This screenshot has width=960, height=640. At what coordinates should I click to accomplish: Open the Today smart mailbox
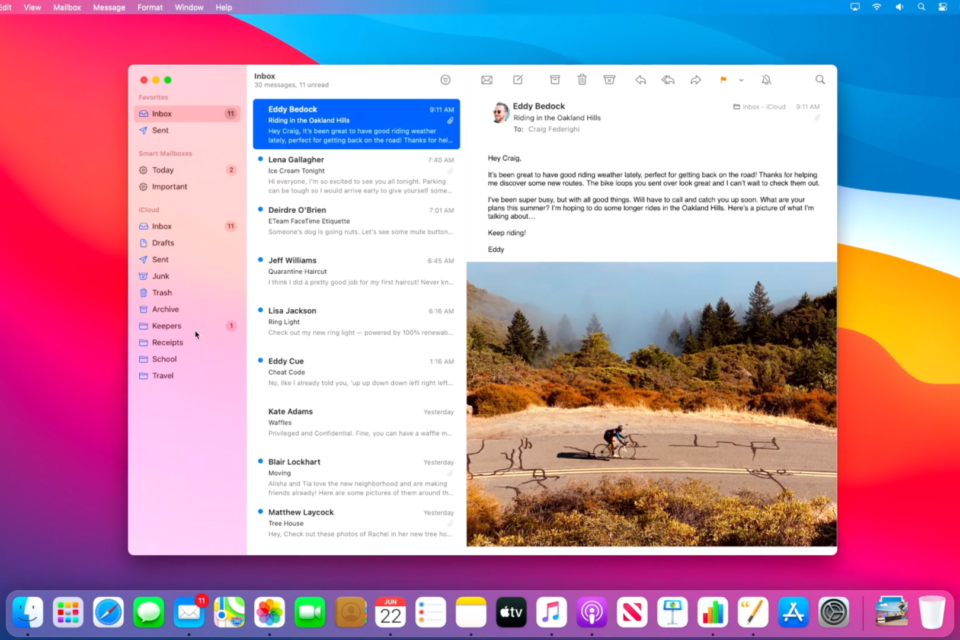(x=163, y=170)
